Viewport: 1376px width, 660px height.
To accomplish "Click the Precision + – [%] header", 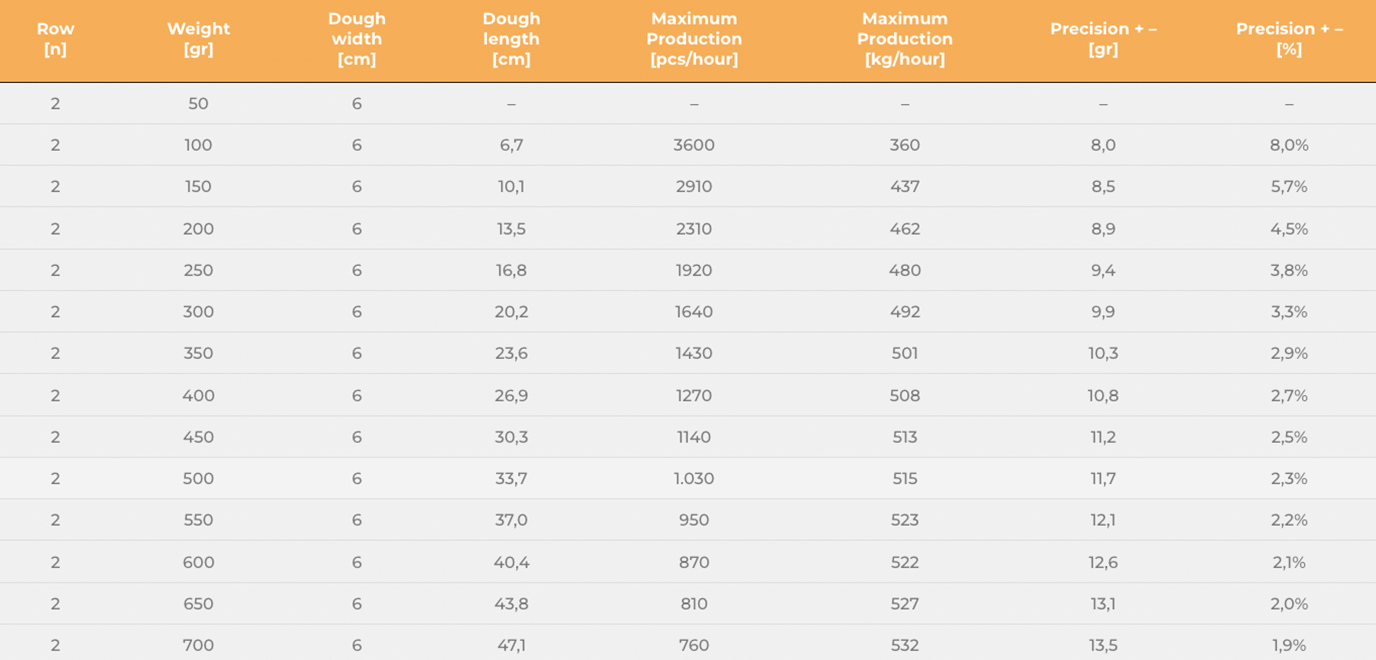I will tap(1289, 39).
